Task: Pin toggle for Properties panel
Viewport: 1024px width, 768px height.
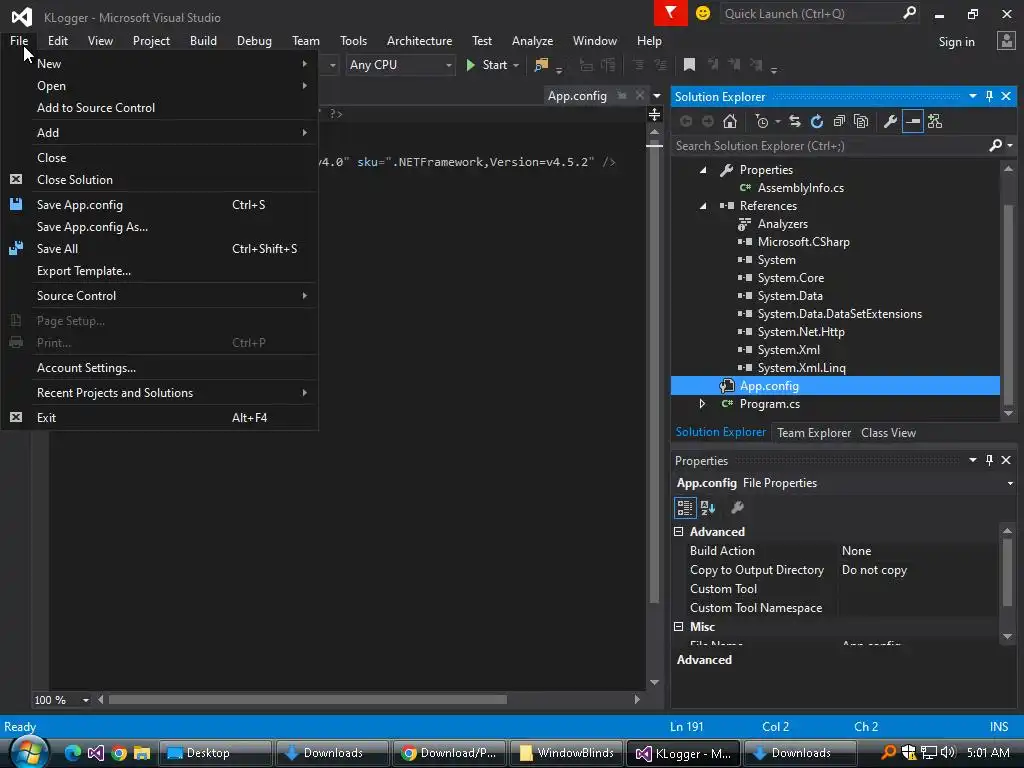Action: point(989,460)
